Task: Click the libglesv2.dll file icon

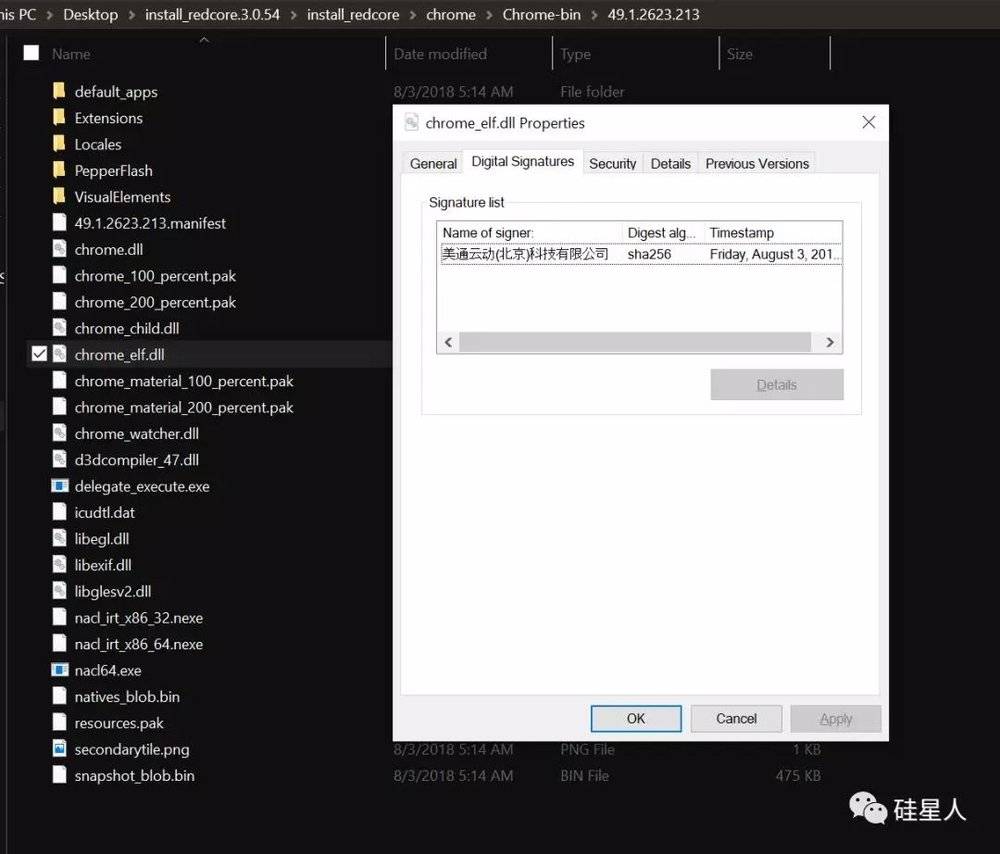Action: tap(59, 591)
